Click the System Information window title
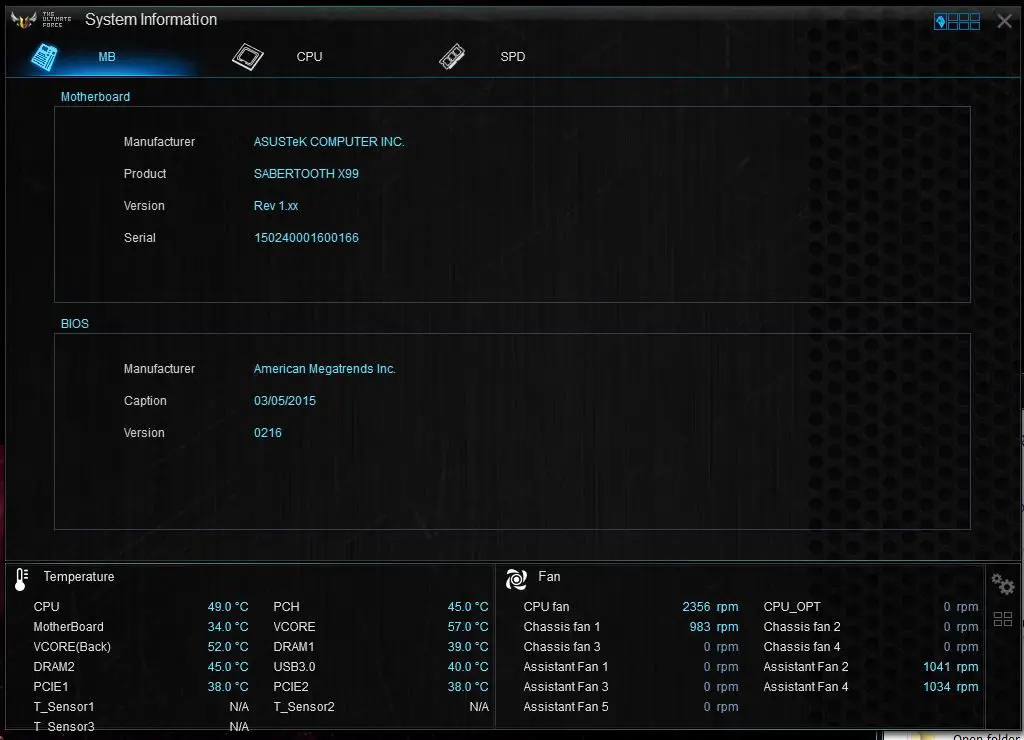The width and height of the screenshot is (1024, 740). 151,20
